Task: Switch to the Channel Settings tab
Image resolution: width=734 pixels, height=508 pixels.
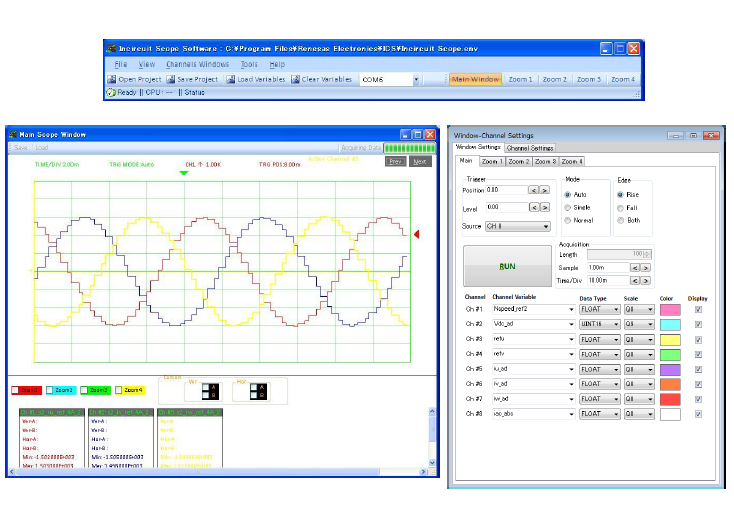Action: point(529,148)
